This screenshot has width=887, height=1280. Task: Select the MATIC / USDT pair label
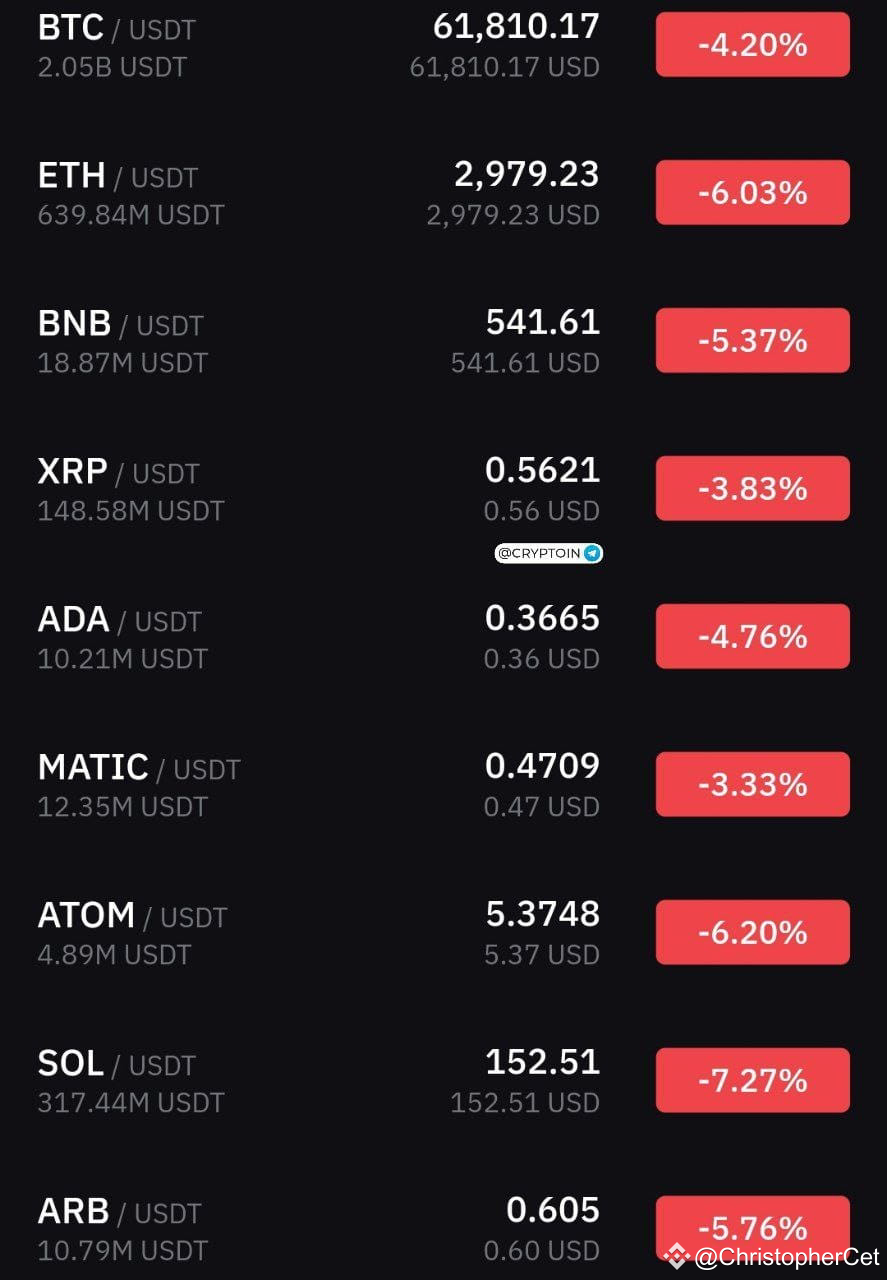(x=139, y=768)
